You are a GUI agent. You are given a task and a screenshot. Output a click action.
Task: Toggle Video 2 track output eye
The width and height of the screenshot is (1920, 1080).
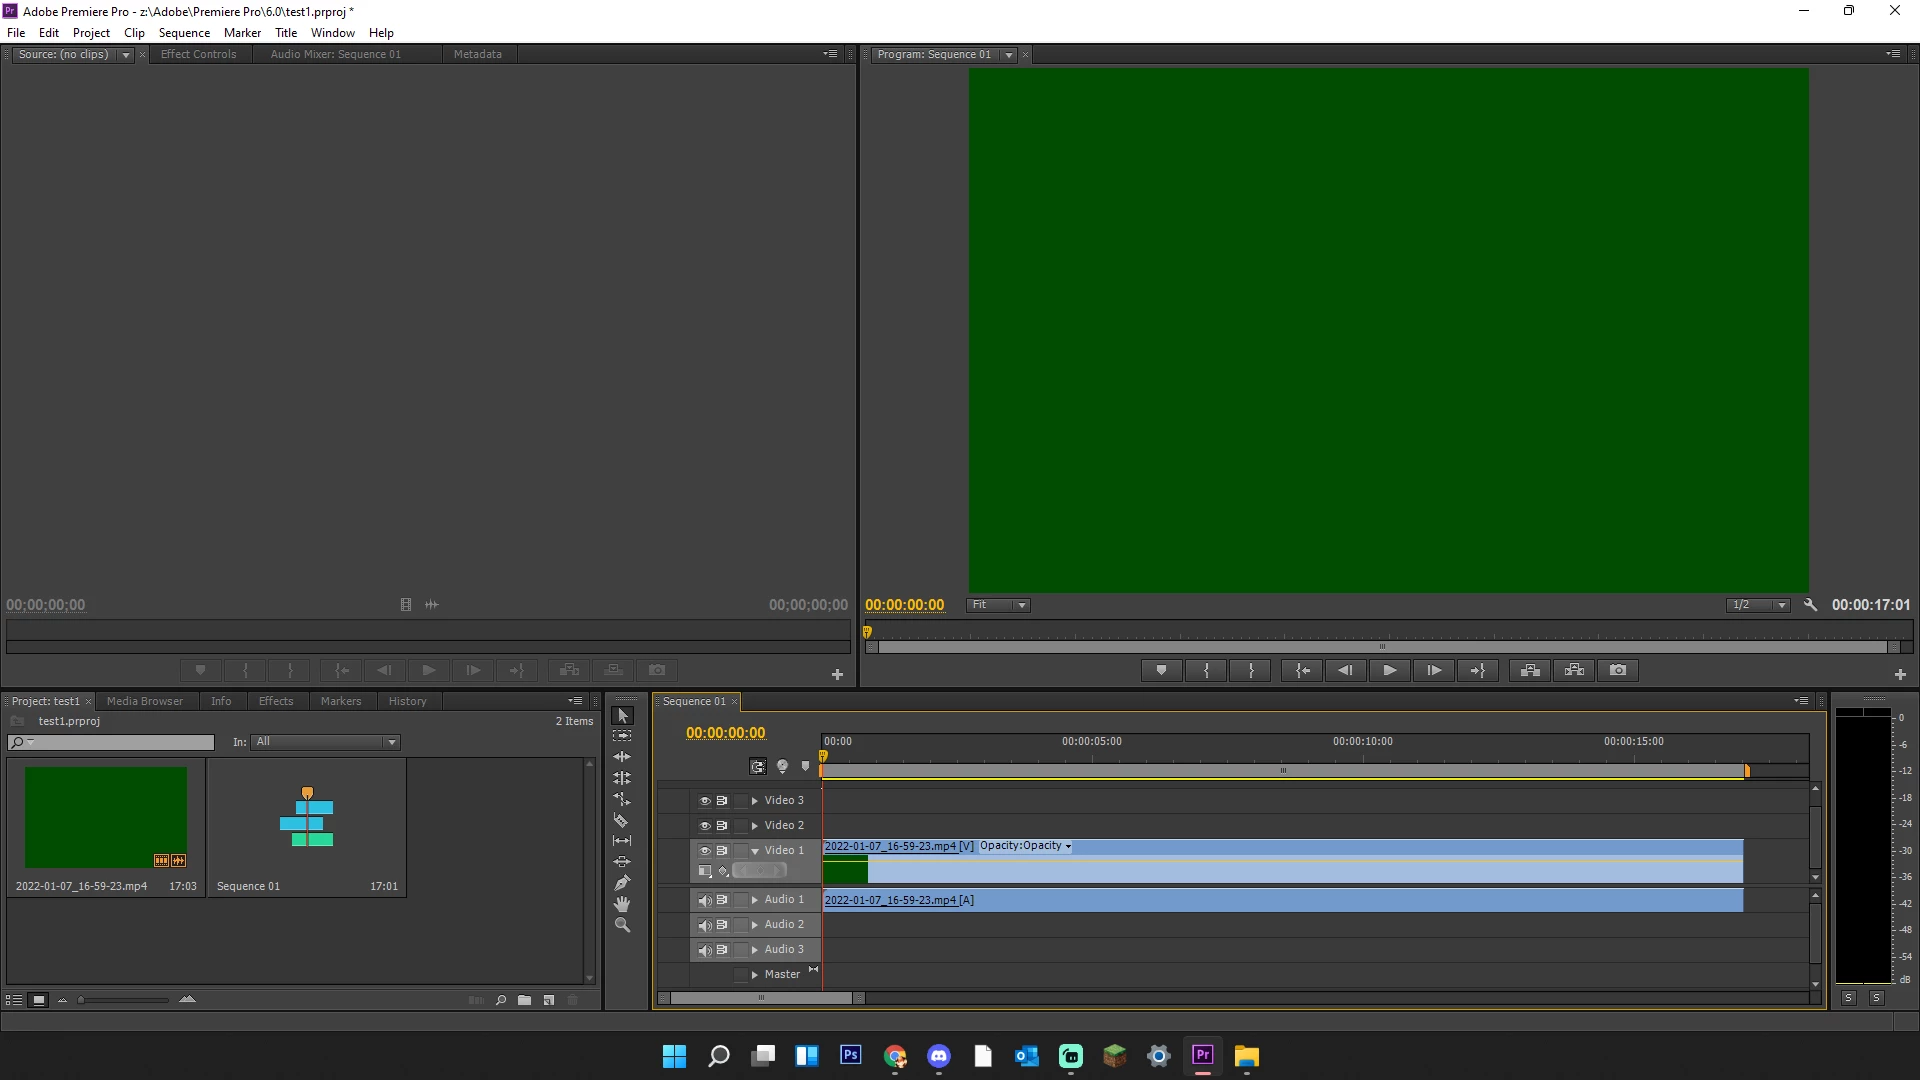(704, 826)
